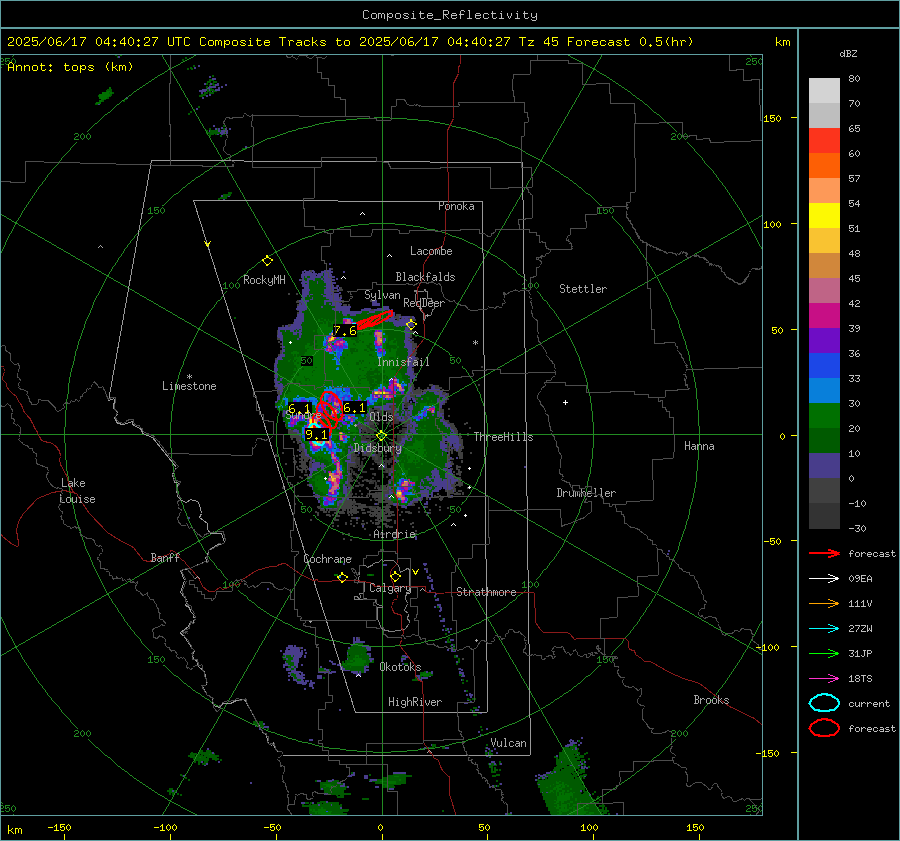This screenshot has width=900, height=841.
Task: Click the yellow diamond radar marker above Didsbury
Action: pos(381,436)
